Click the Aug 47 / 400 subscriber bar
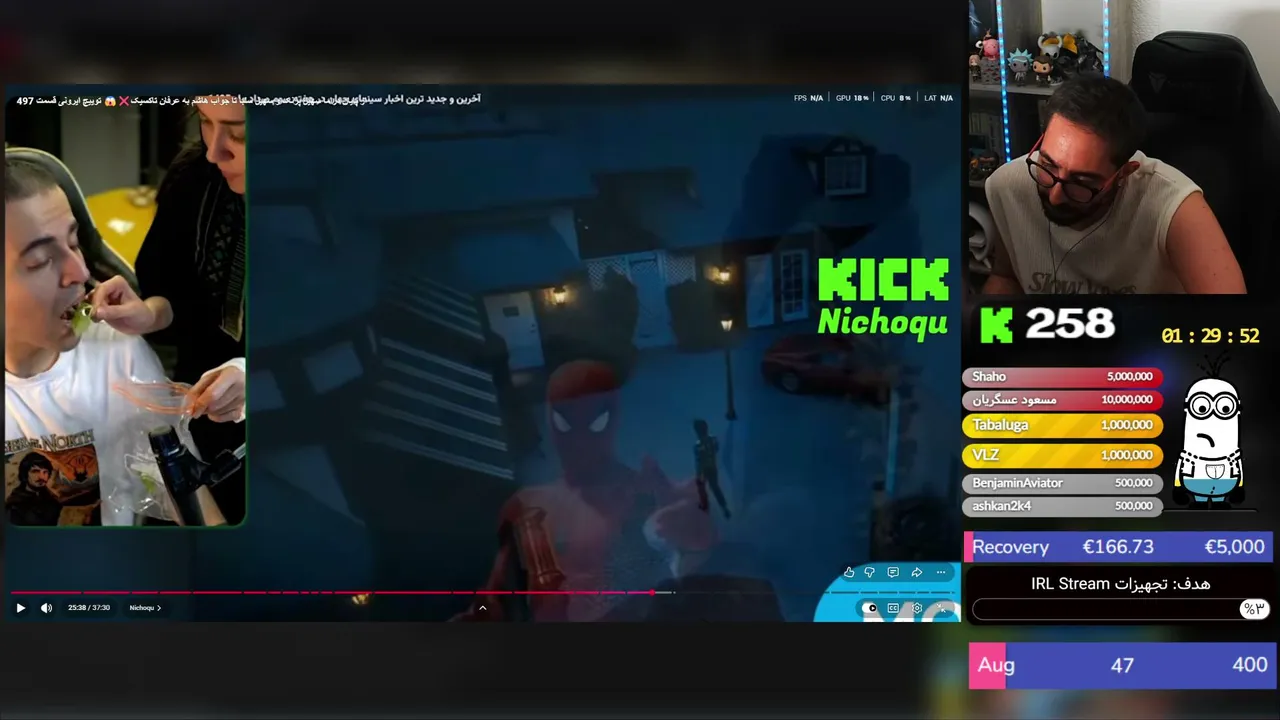 coord(1121,665)
